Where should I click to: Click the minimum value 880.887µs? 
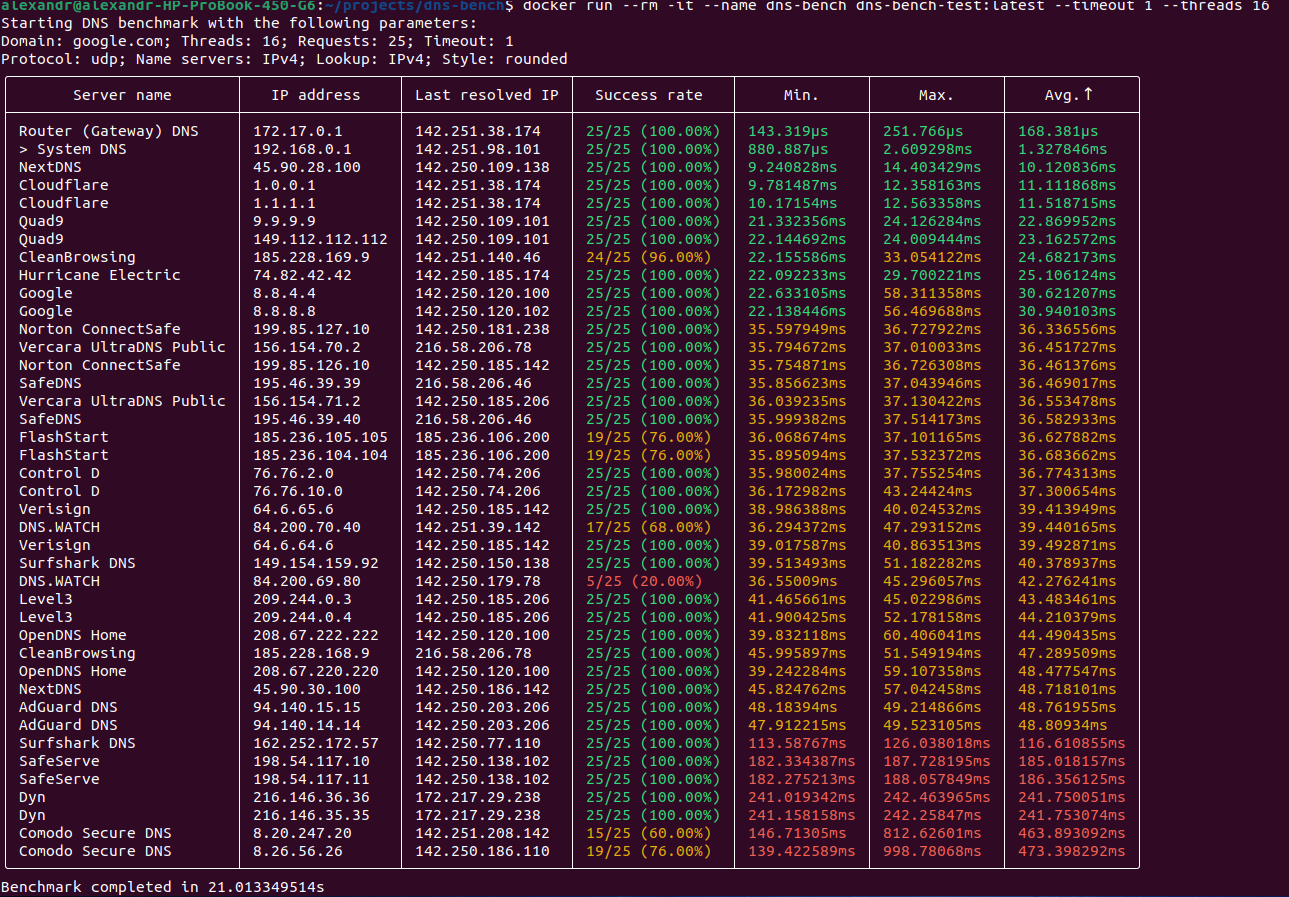[x=788, y=149]
